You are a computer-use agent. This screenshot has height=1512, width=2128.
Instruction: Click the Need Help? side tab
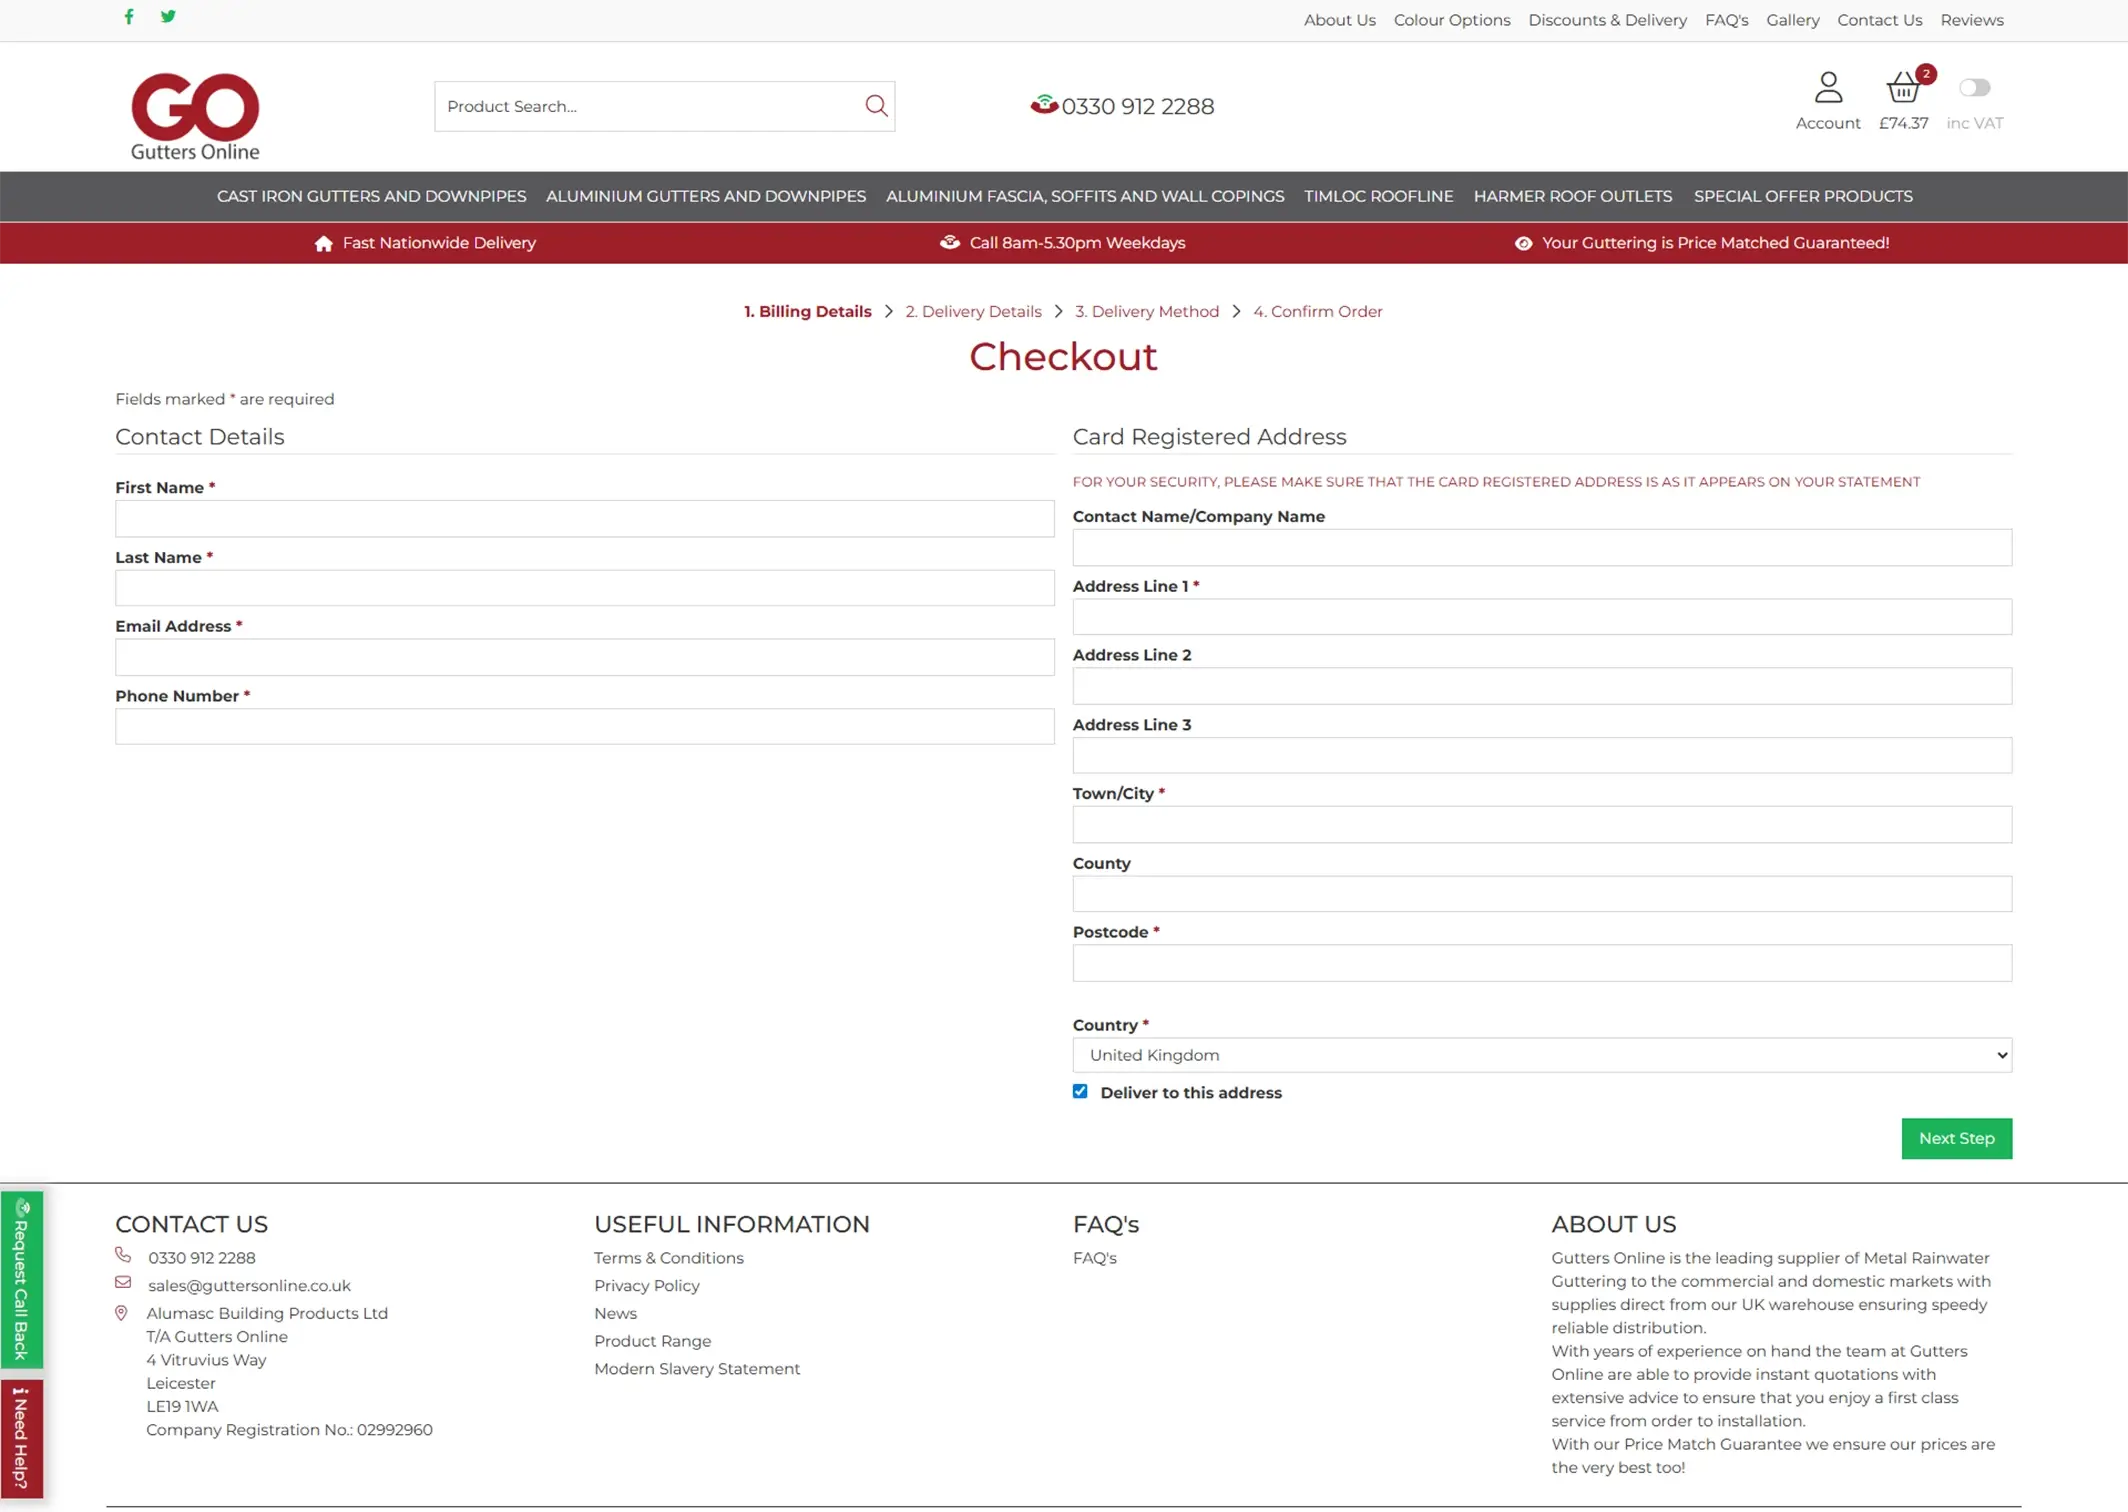coord(21,1438)
